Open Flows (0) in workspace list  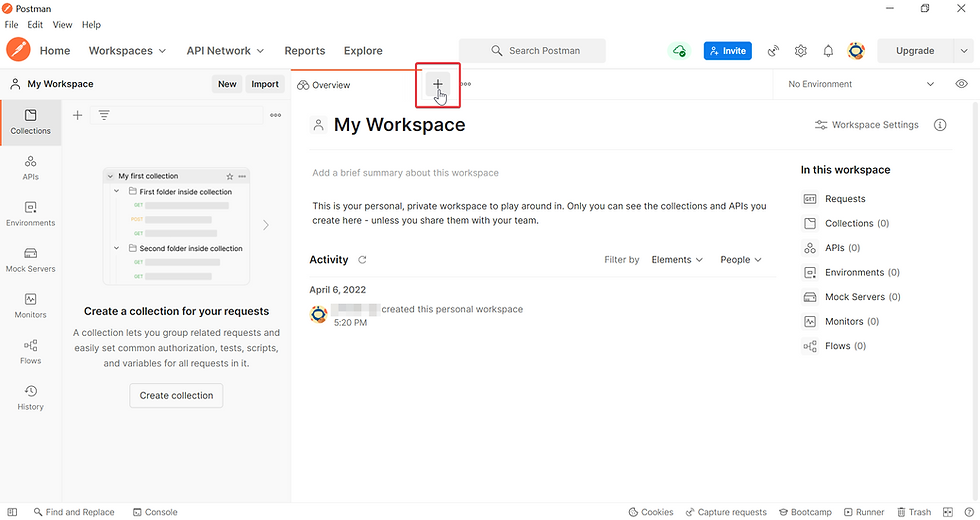834,346
